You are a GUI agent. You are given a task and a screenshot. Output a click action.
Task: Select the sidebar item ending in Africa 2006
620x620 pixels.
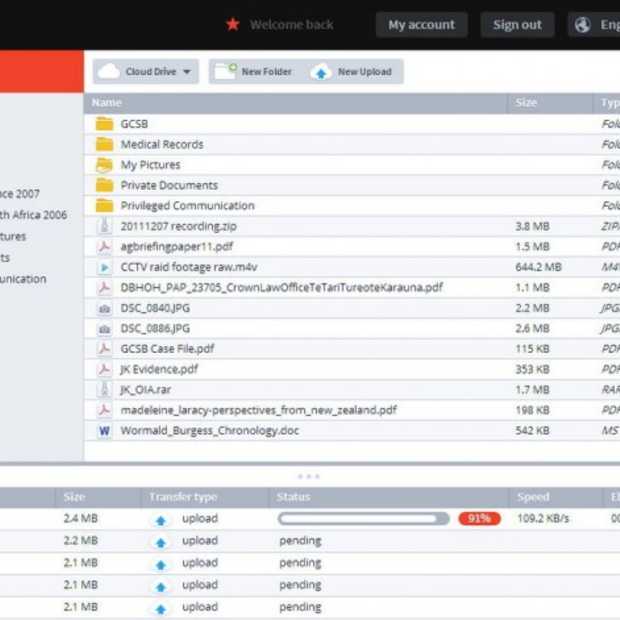pos(33,215)
